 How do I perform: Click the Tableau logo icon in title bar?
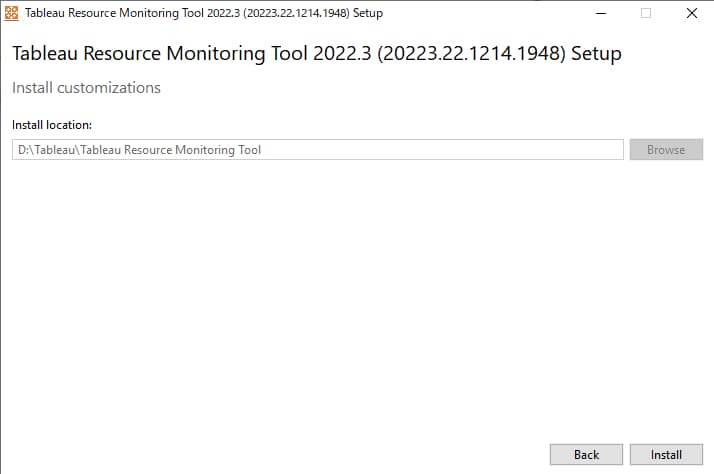point(11,13)
